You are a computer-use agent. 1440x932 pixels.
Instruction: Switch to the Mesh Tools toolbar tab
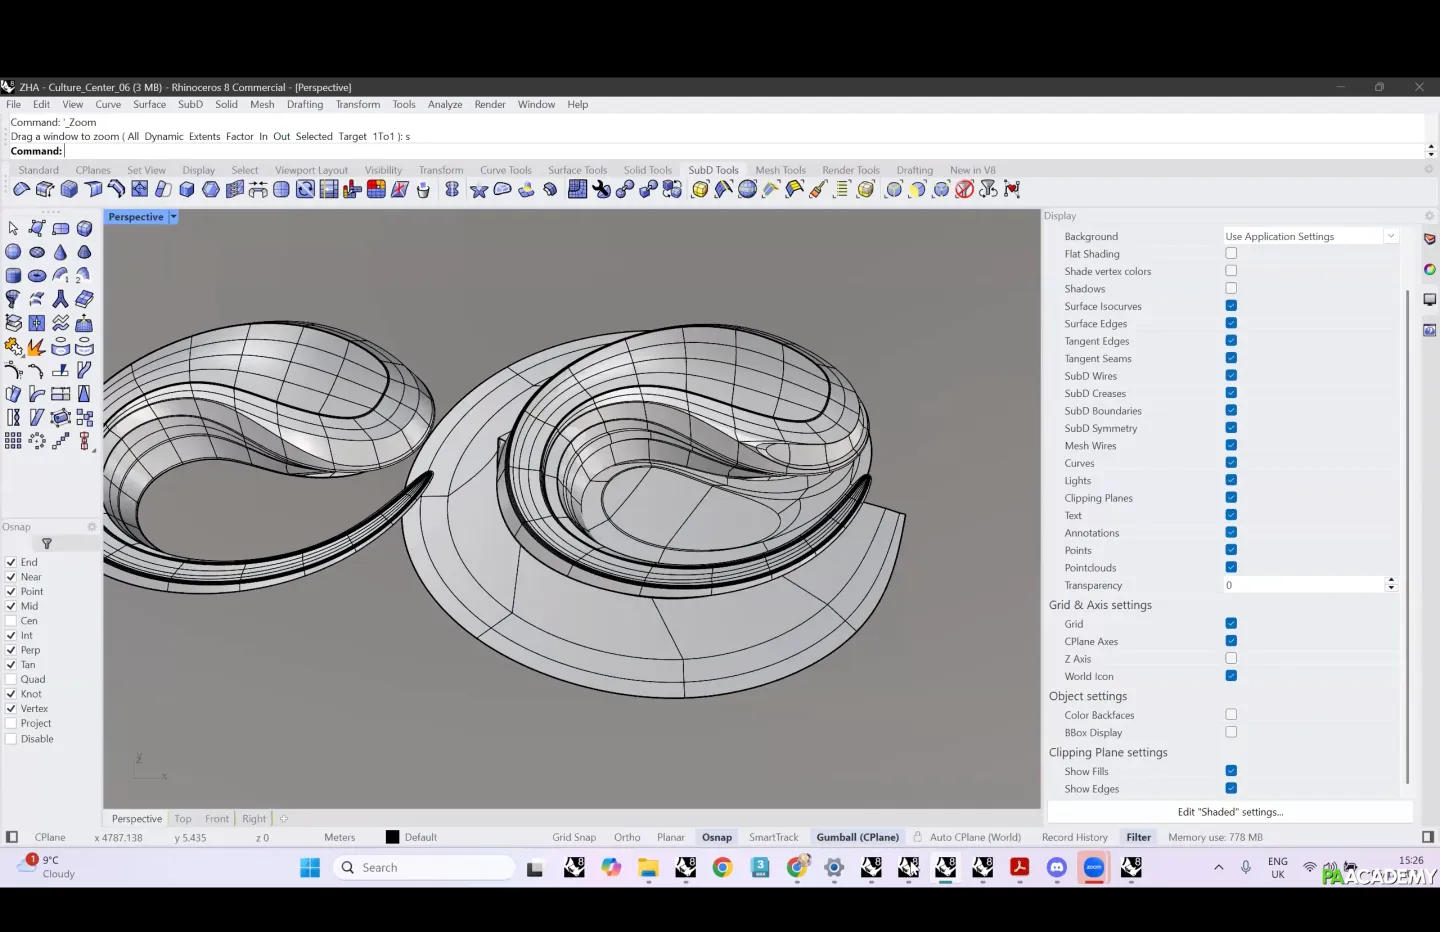coord(780,170)
